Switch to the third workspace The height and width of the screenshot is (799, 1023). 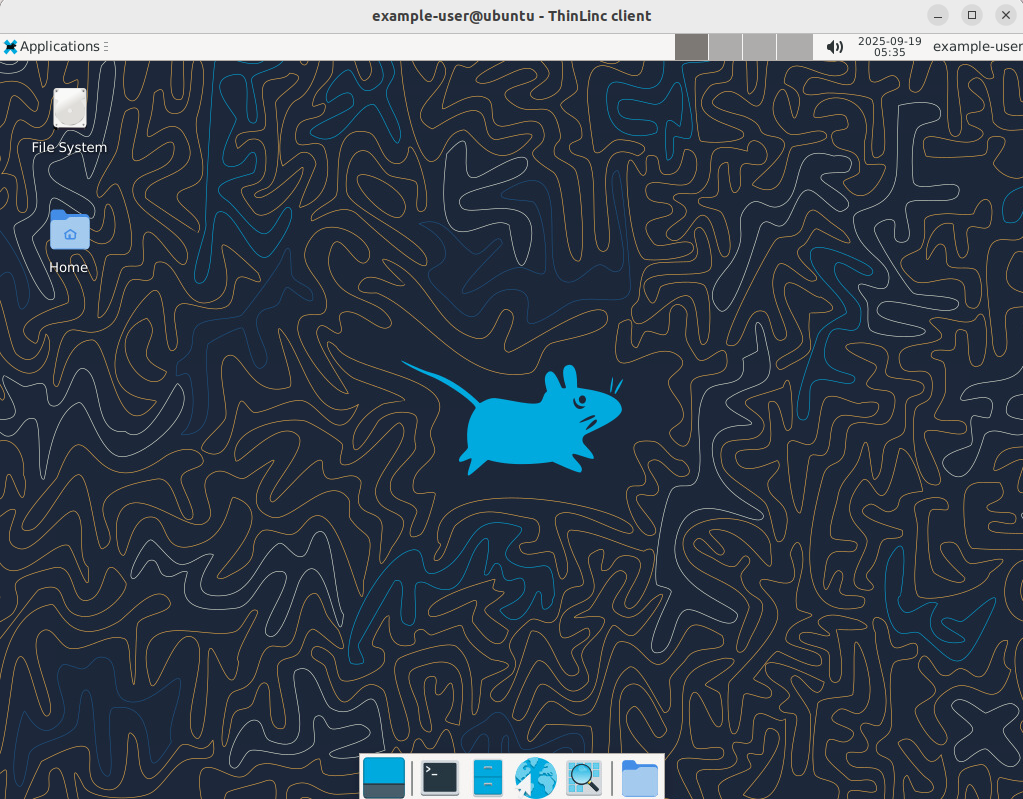click(x=760, y=46)
